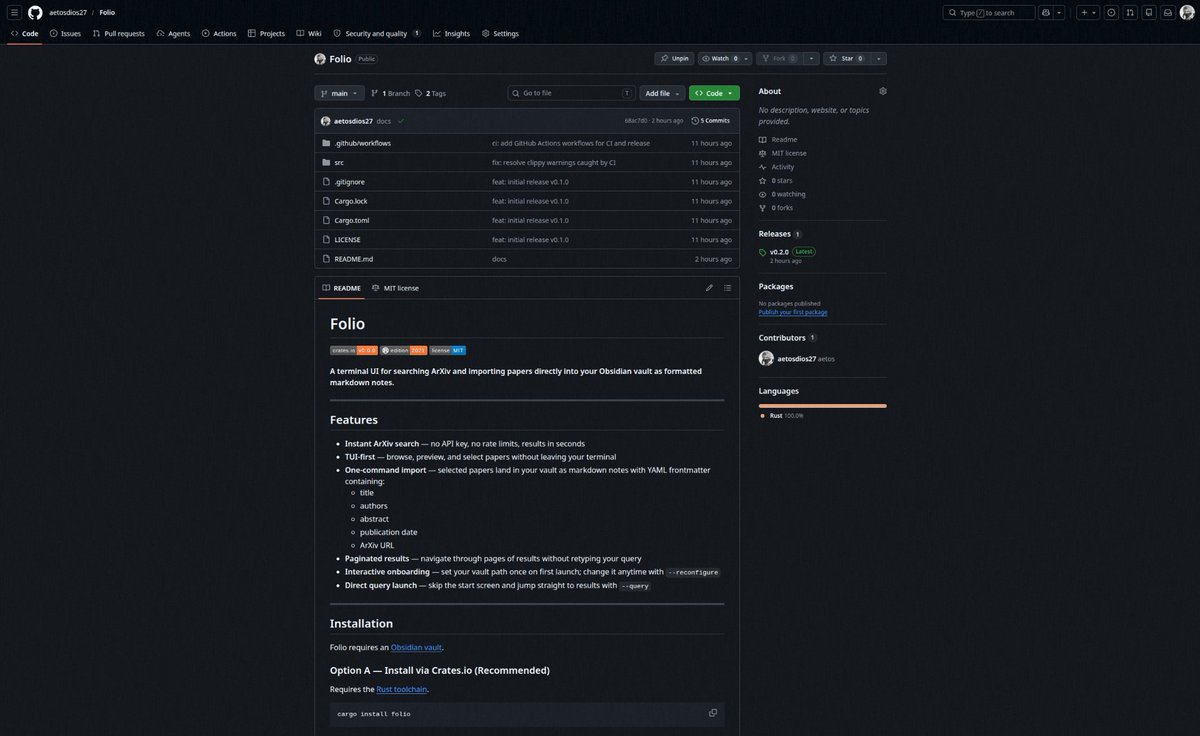
Task: Open the repository Settings tab
Action: point(500,33)
